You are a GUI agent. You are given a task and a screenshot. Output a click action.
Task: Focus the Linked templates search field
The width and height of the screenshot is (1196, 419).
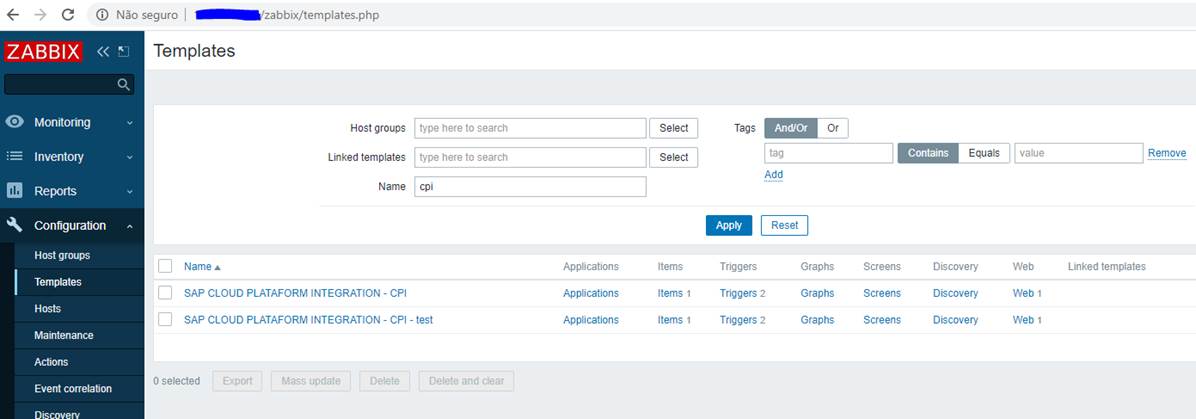tap(530, 157)
